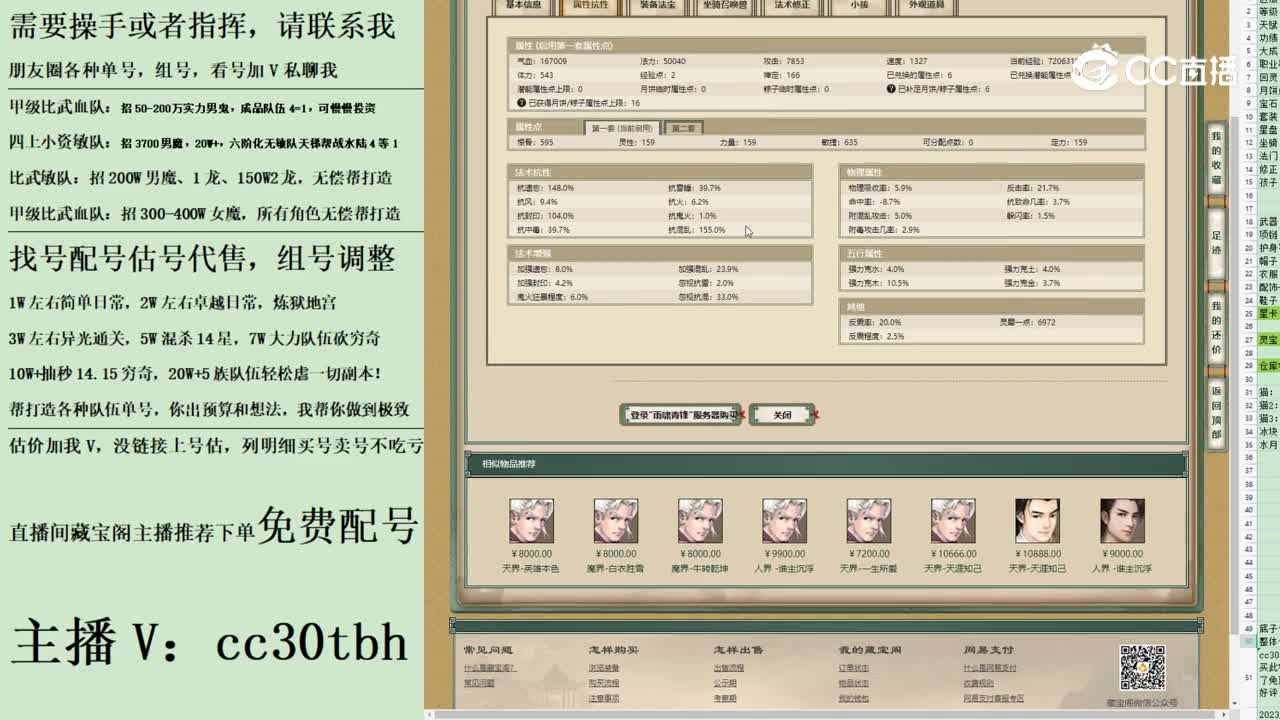Click the 加强混乱: 23.9% value
Image resolution: width=1280 pixels, height=720 pixels.
tap(708, 269)
